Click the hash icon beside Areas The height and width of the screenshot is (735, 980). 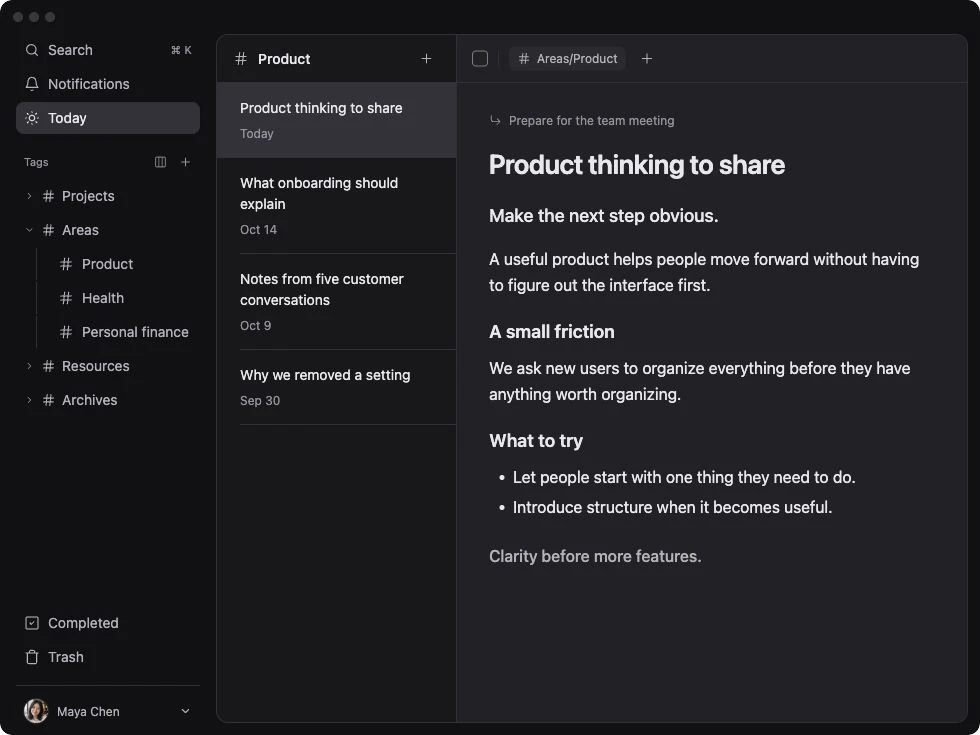tap(48, 230)
